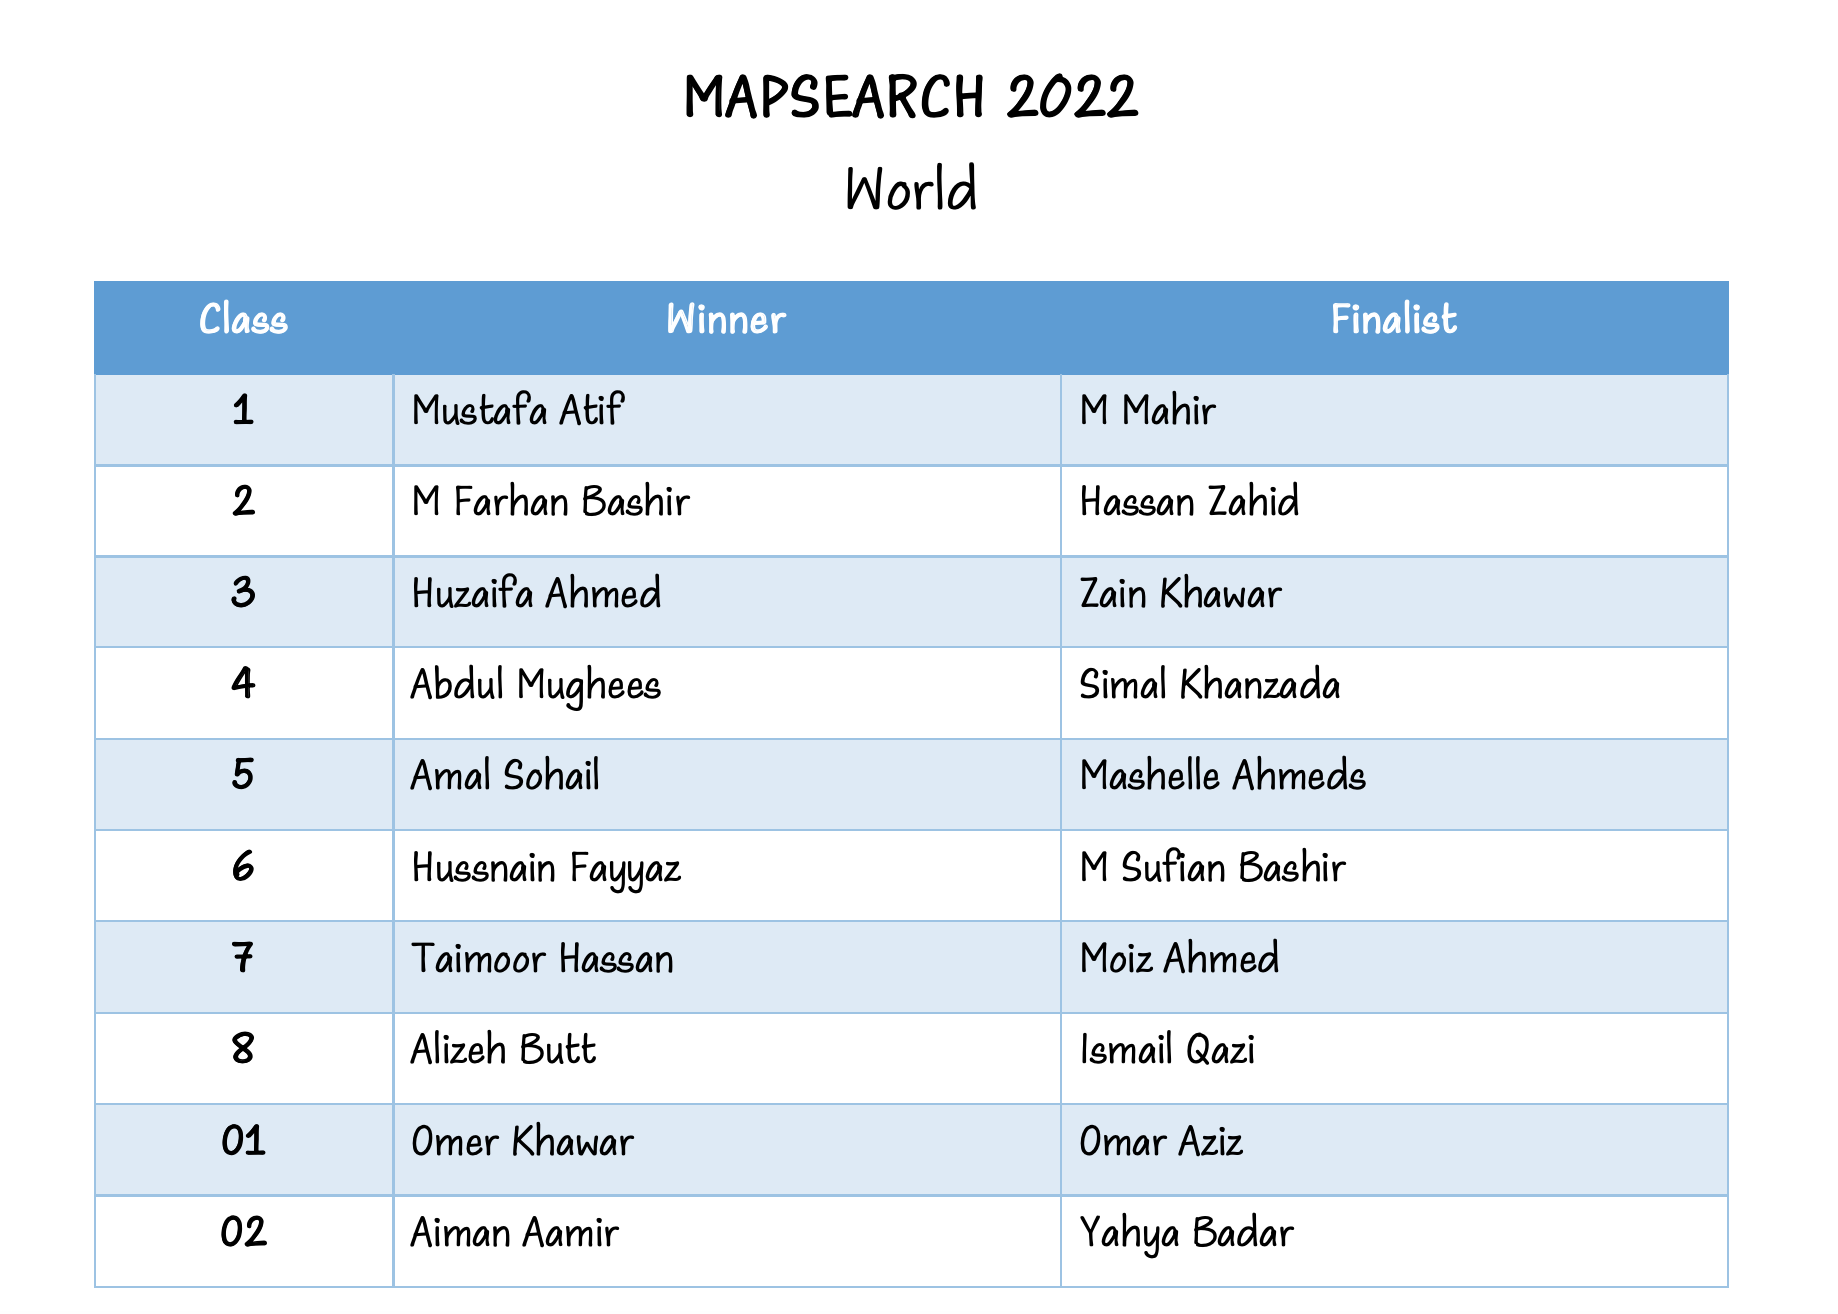Click the class cell labeled 01
The height and width of the screenshot is (1314, 1838).
(243, 1142)
